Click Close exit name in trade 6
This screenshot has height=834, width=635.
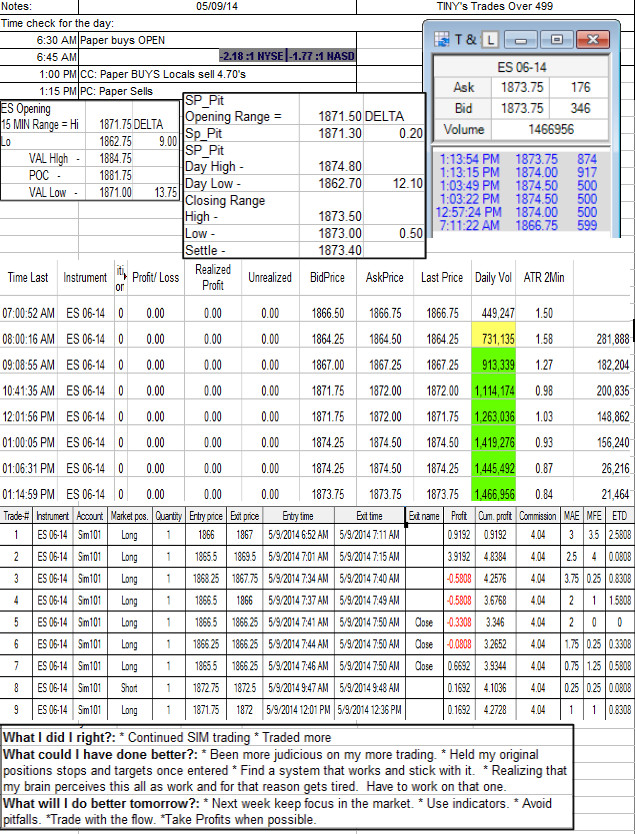(x=424, y=644)
